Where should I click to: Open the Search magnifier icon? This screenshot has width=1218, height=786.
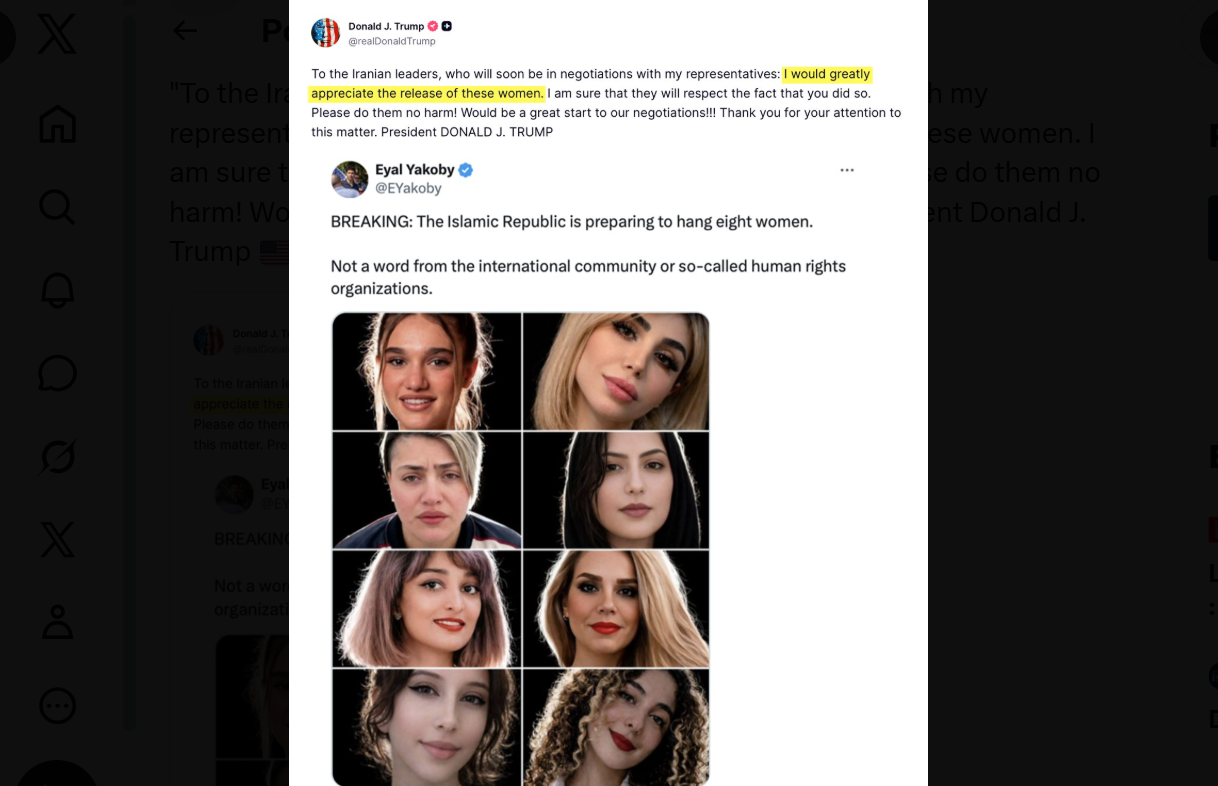coord(57,208)
